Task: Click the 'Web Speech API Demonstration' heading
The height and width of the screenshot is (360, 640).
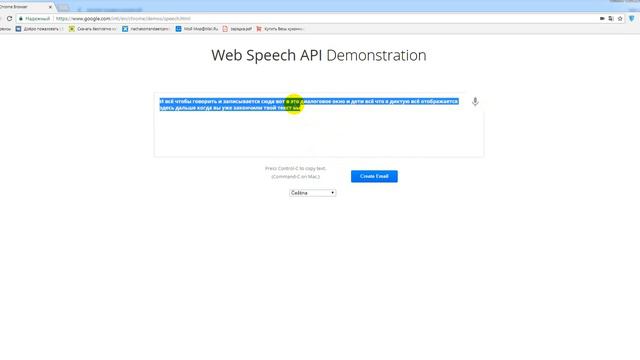Action: 319,55
